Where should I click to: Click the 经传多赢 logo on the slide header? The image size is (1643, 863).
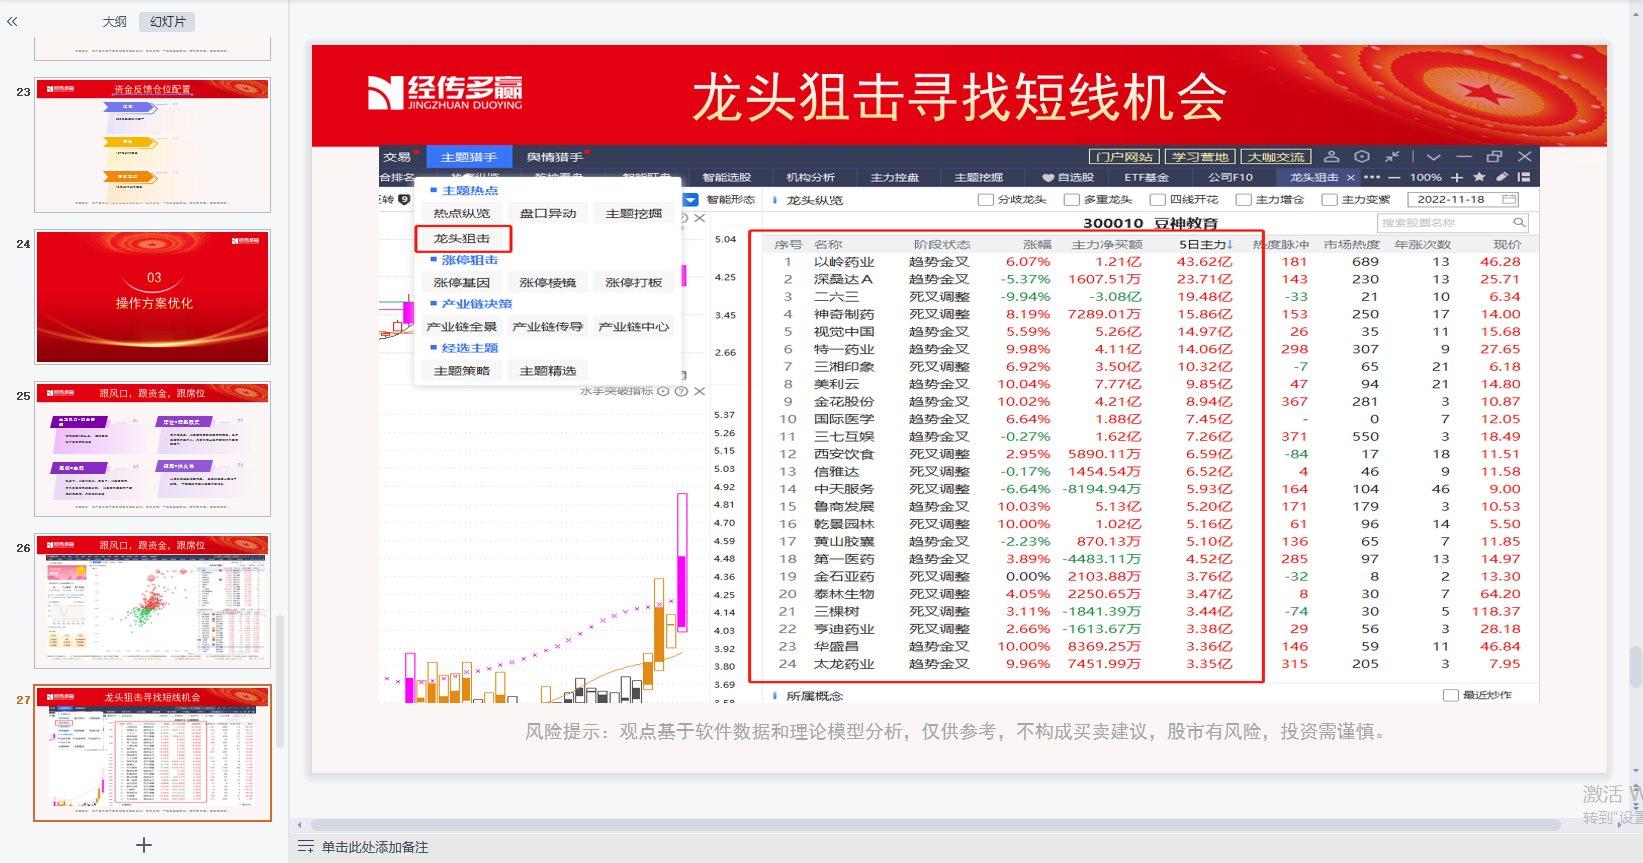coord(445,93)
